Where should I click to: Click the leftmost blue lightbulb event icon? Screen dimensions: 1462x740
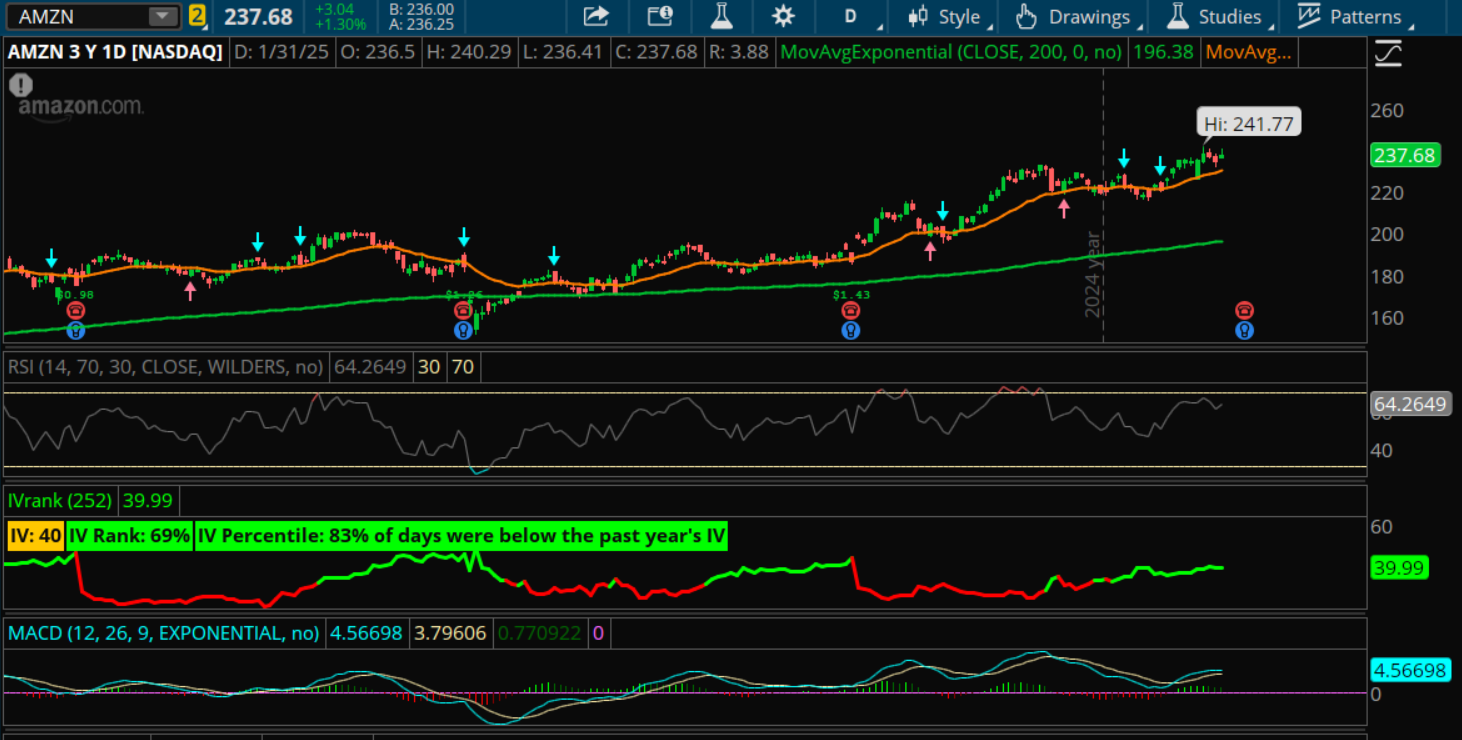(76, 329)
